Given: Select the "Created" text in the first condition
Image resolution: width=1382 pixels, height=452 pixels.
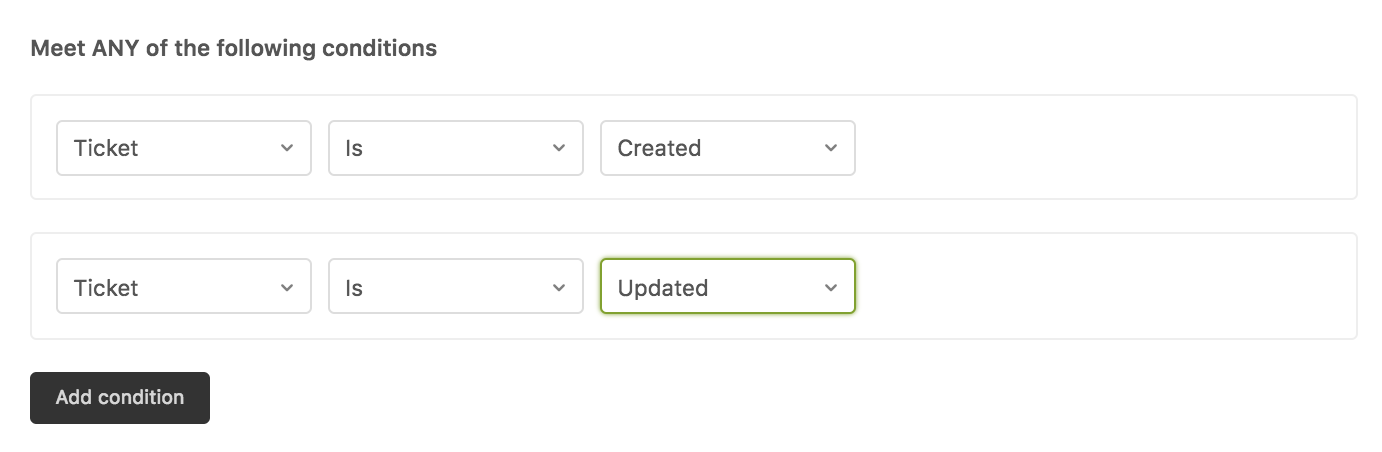Looking at the screenshot, I should pos(659,148).
